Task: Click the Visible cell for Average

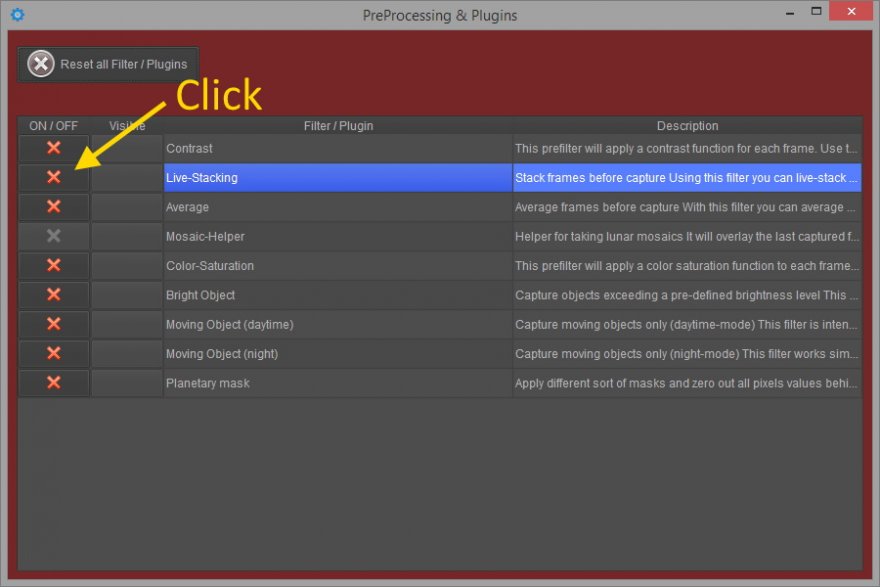Action: pyautogui.click(x=127, y=207)
